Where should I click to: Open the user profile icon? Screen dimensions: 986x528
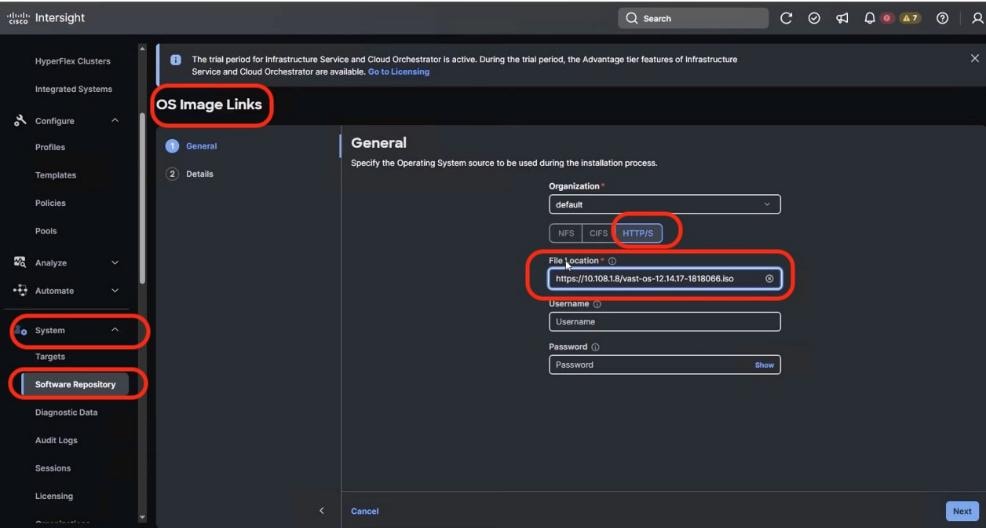(977, 18)
